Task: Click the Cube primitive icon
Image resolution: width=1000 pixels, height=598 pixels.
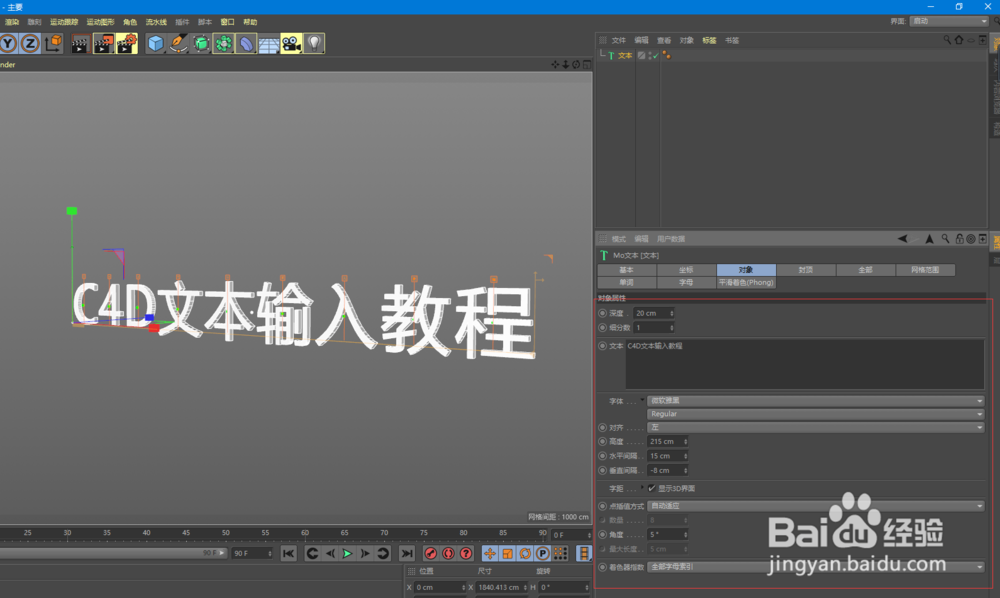Action: [x=153, y=43]
